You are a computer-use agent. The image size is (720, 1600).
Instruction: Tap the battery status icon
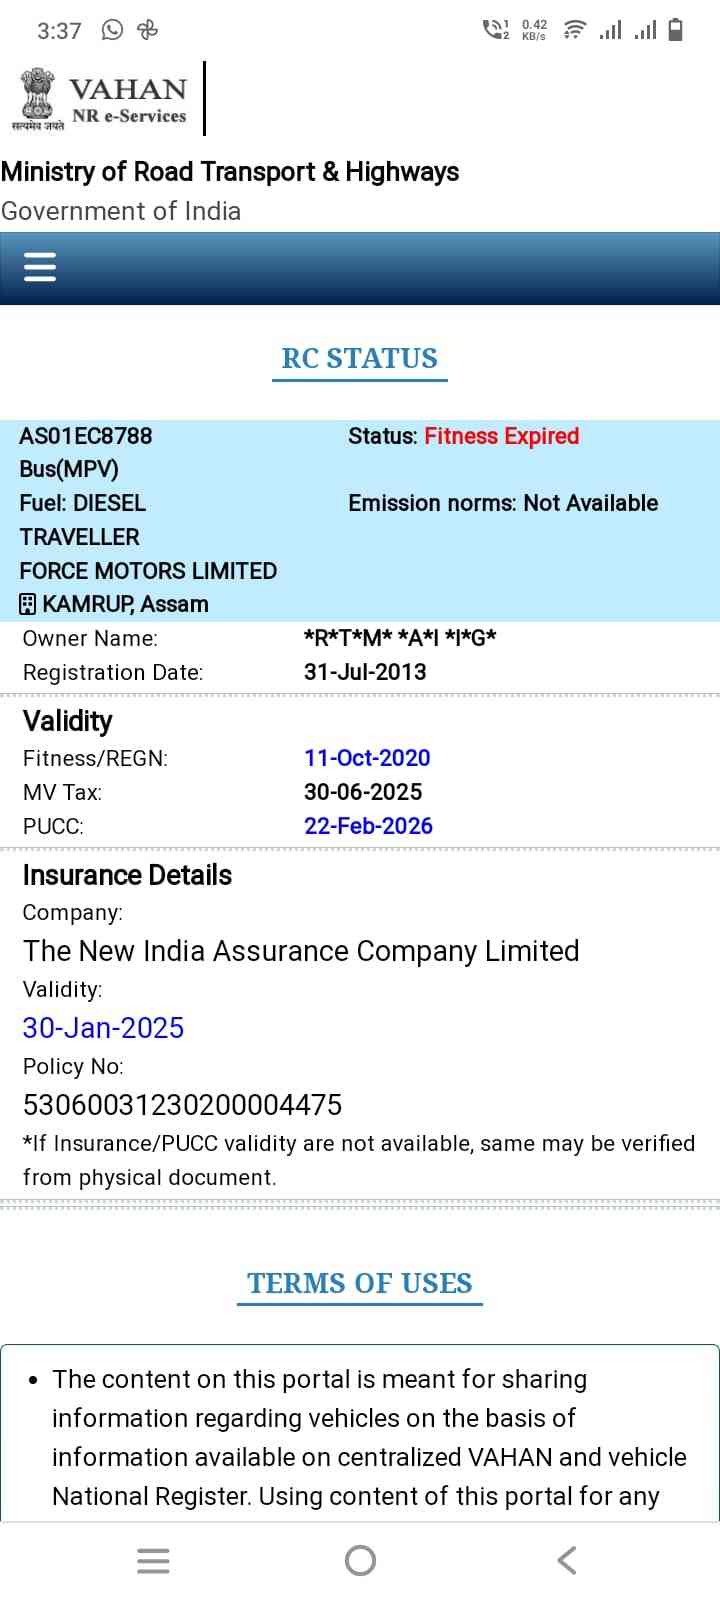[x=676, y=30]
